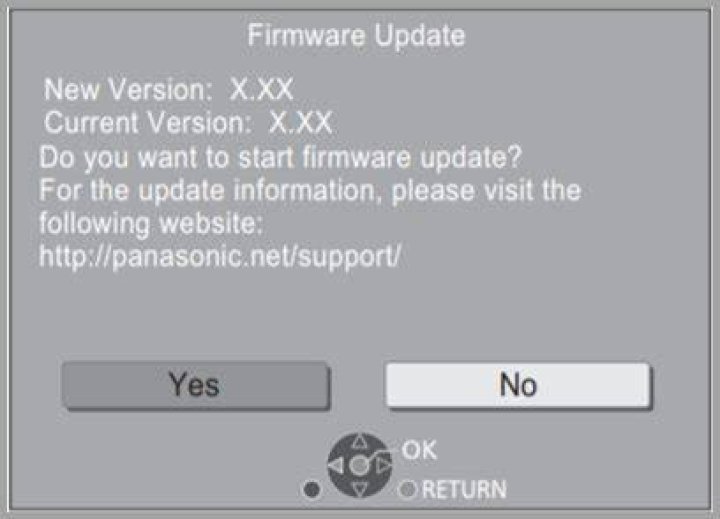
Task: Click the down arrow on the D-pad
Action: [360, 490]
